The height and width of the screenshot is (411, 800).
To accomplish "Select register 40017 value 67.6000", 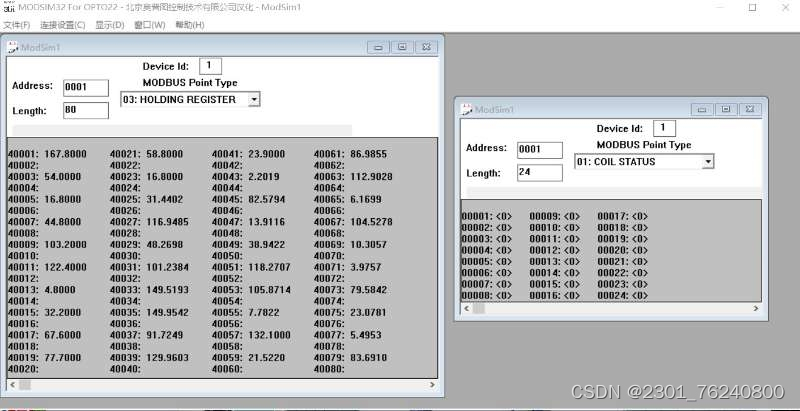I will [62, 335].
